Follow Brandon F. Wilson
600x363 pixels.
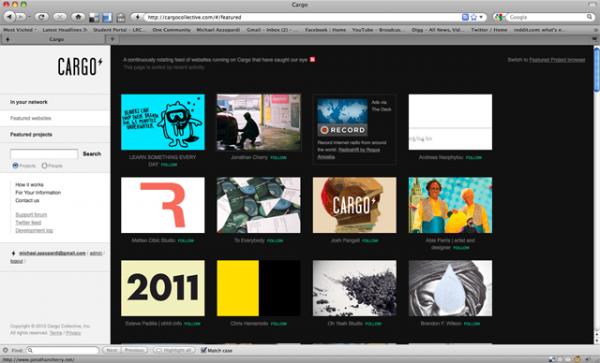coord(471,324)
